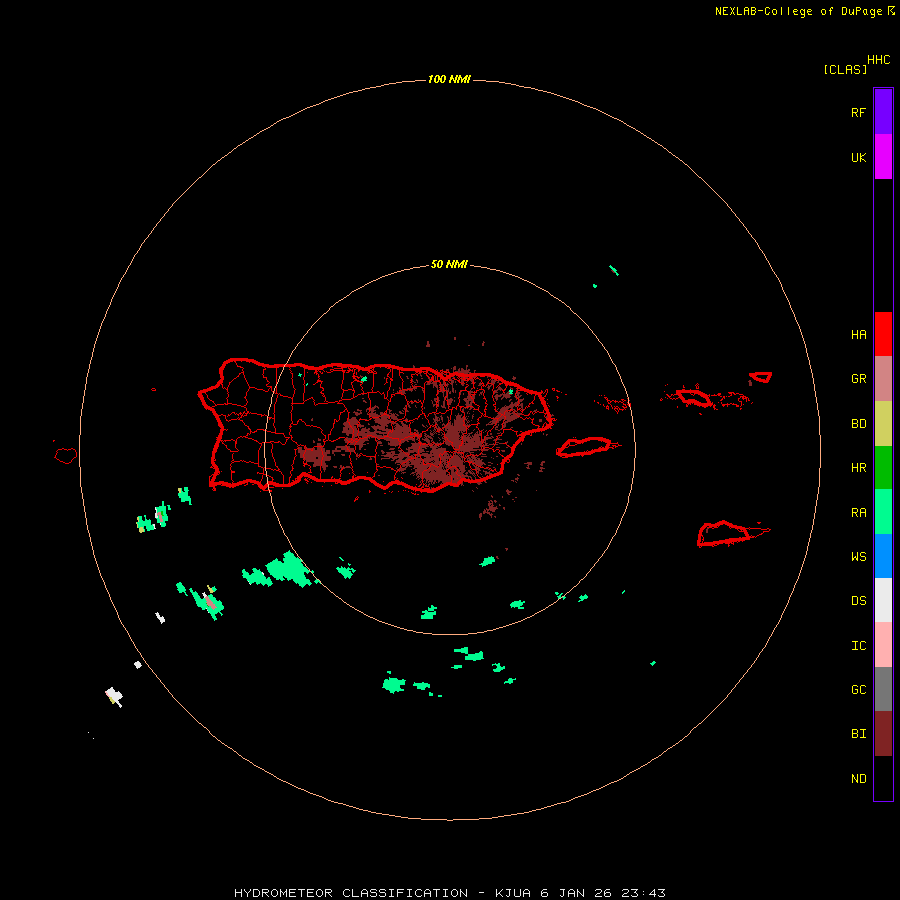Click the BI legend label
Screen dimensions: 900x900
[858, 734]
